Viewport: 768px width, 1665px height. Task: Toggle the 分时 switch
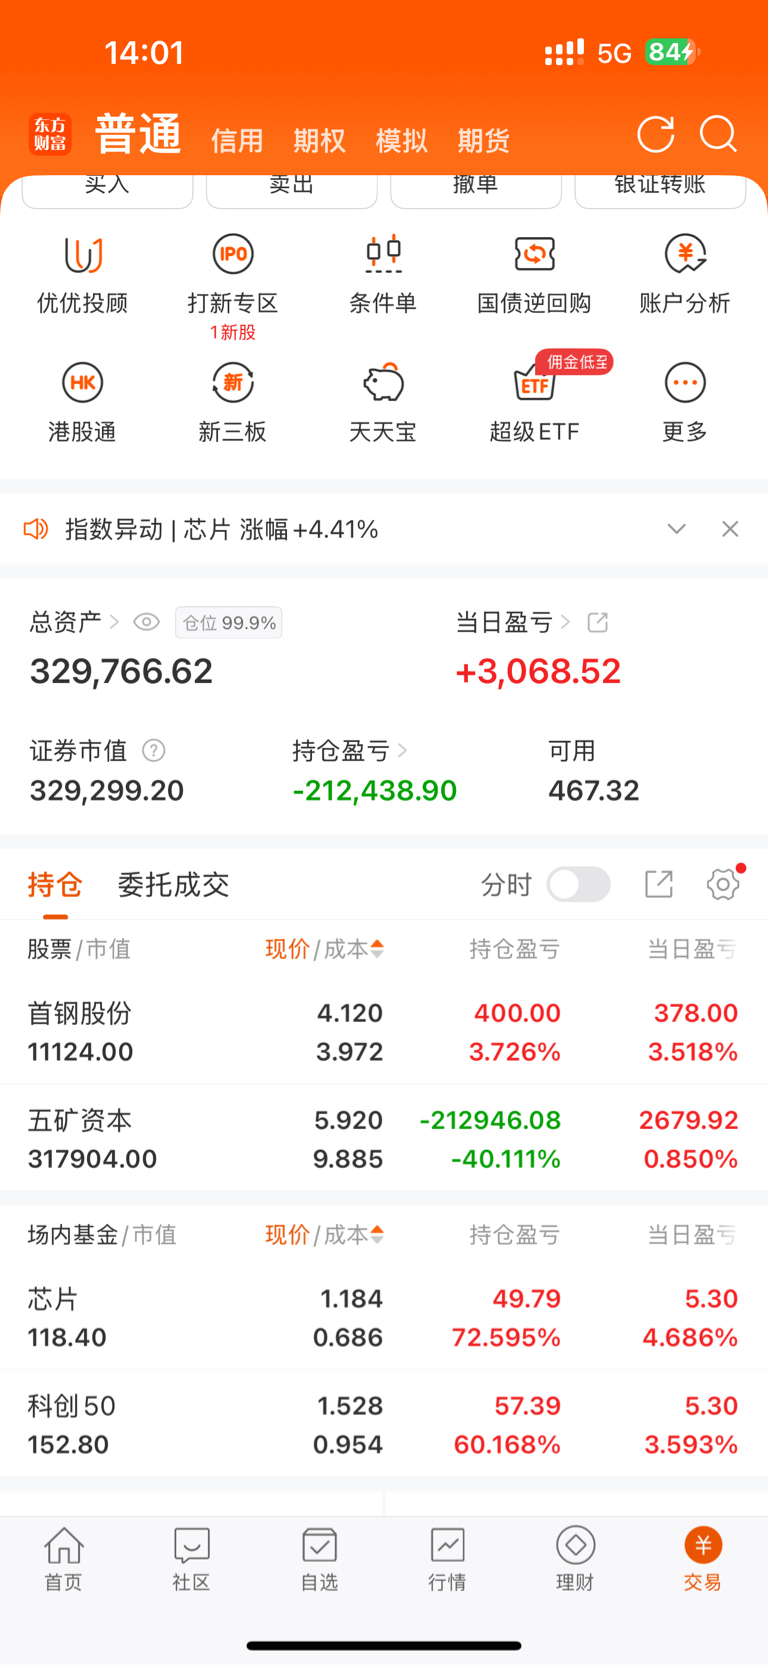(x=579, y=884)
